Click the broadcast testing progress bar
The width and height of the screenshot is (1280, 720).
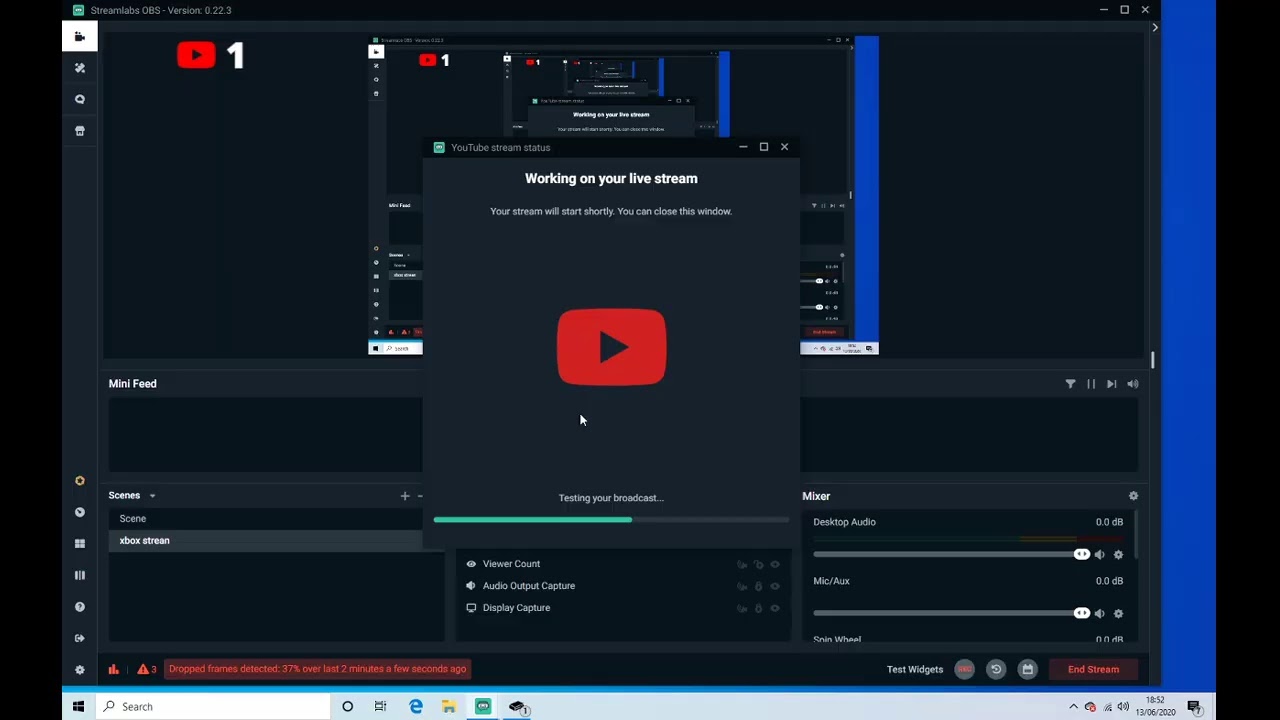tap(611, 520)
